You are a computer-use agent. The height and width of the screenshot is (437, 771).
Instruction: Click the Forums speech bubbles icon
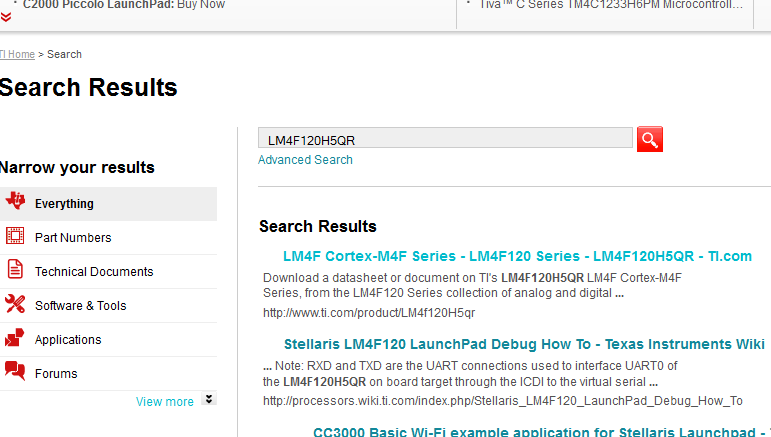pyautogui.click(x=15, y=371)
